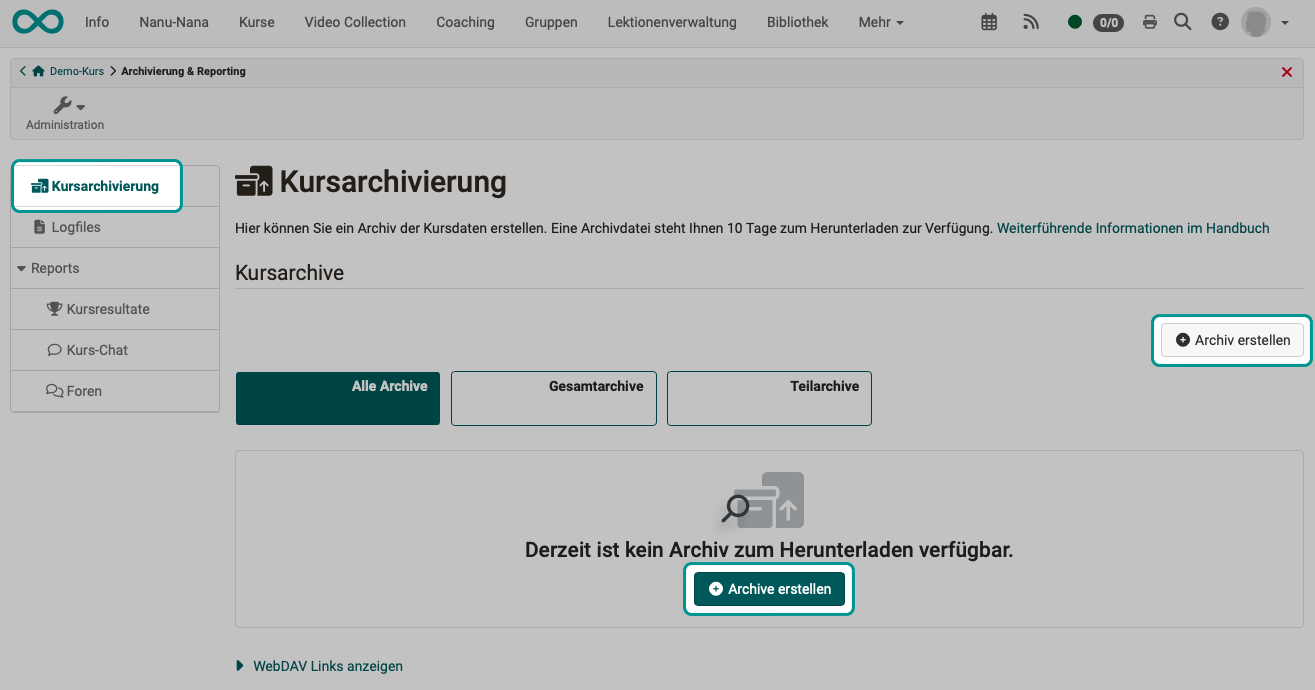The width and height of the screenshot is (1315, 690).
Task: Open Logfiles in the sidebar
Action: tap(115, 227)
